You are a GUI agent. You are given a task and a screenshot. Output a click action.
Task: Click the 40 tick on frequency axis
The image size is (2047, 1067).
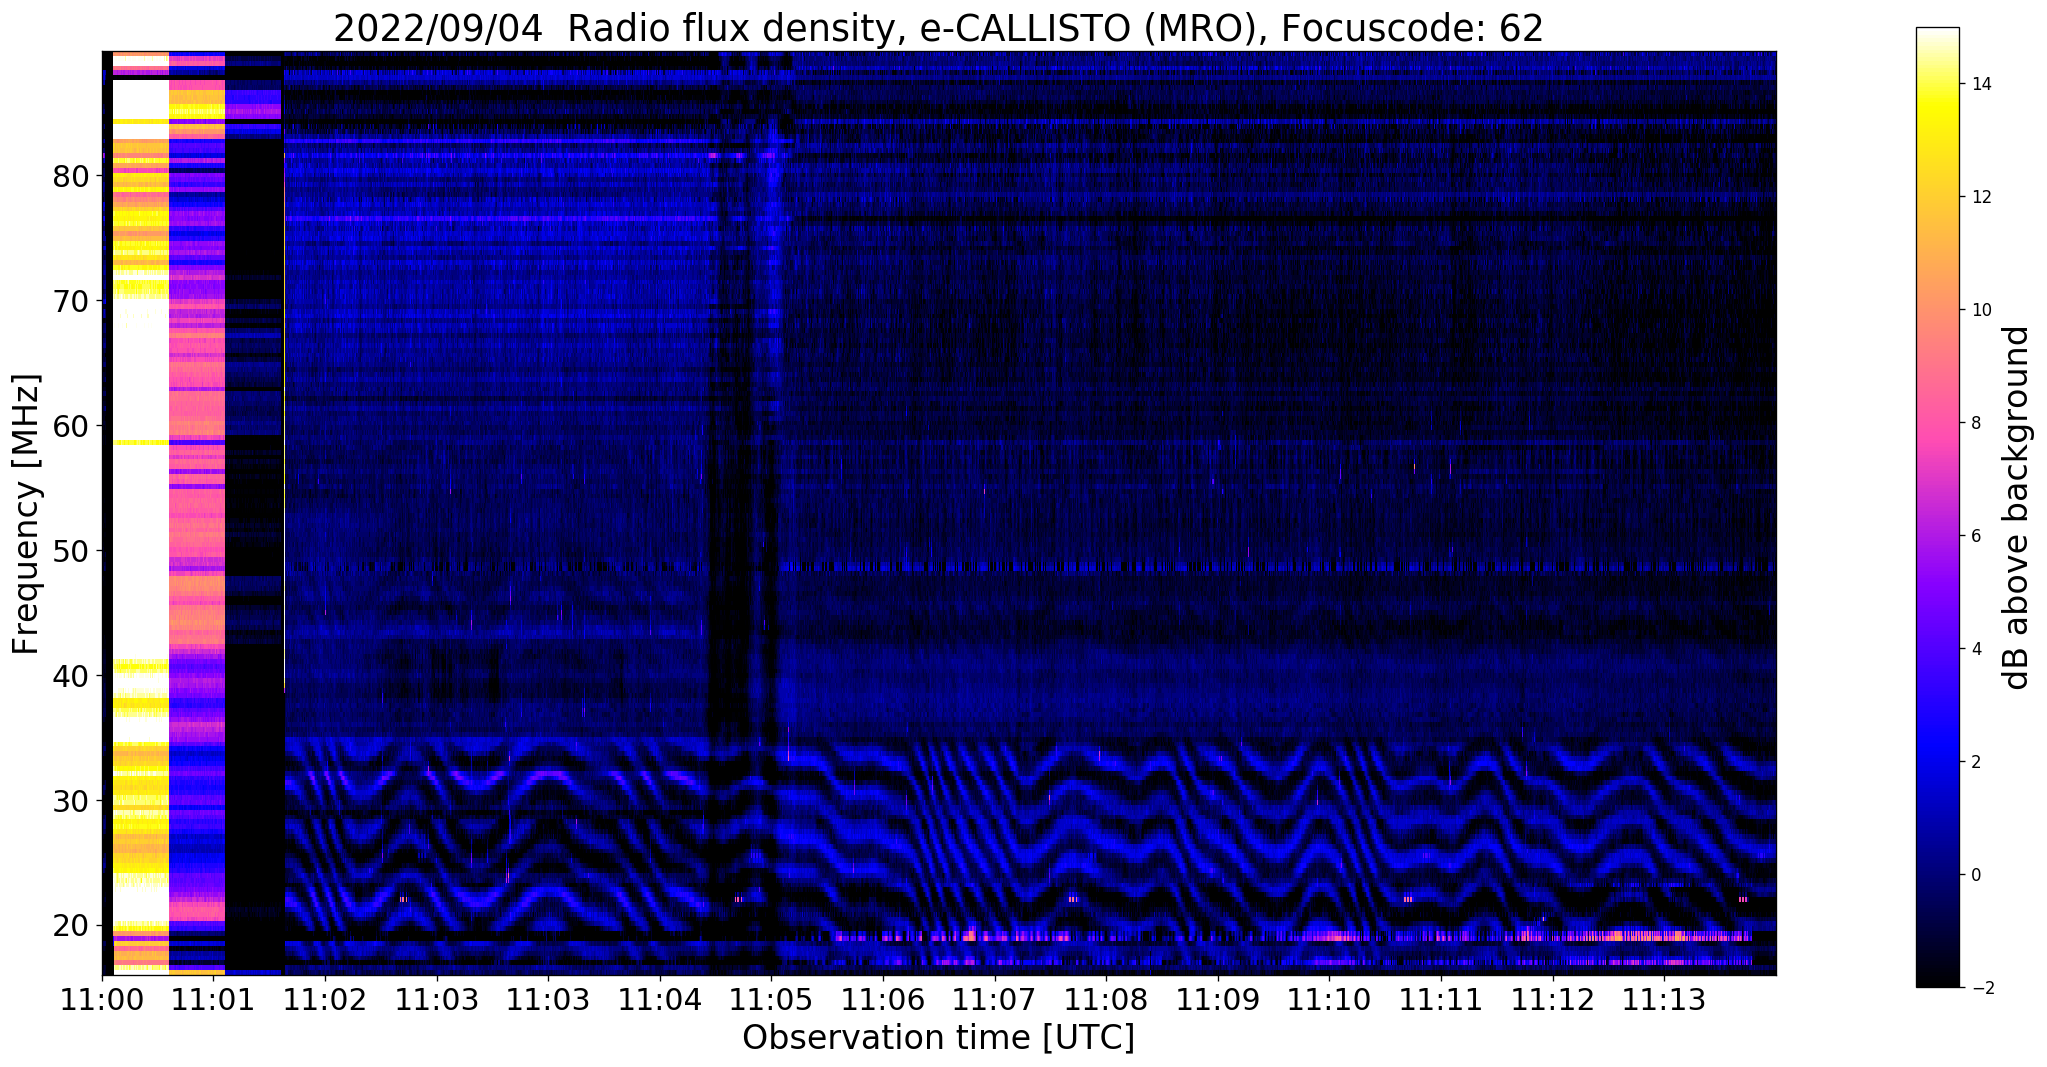click(x=72, y=676)
